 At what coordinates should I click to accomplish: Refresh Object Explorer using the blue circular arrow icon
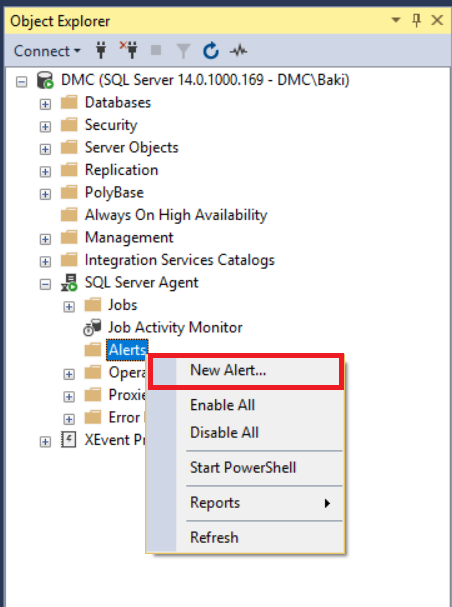(x=211, y=51)
